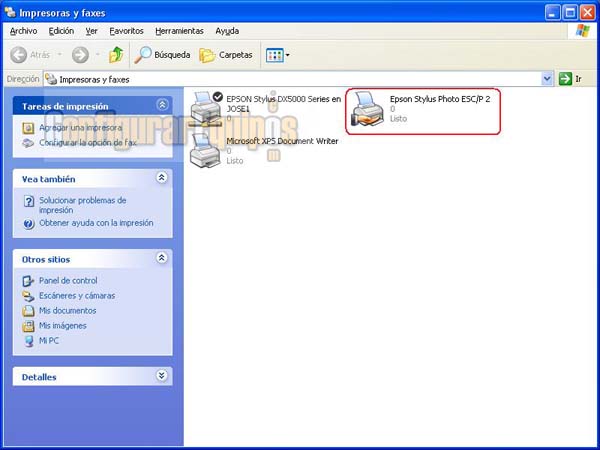This screenshot has height=450, width=600.
Task: Open the Vistas view-mode button
Action: (274, 55)
